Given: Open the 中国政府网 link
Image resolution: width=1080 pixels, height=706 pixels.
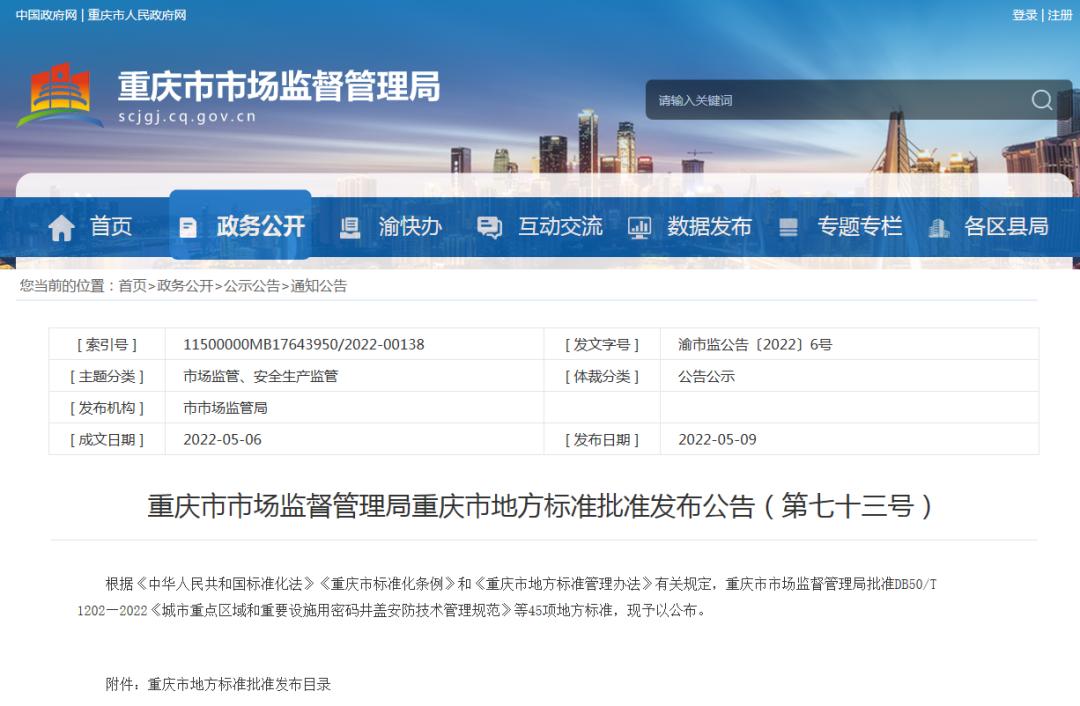Looking at the screenshot, I should click(x=46, y=15).
